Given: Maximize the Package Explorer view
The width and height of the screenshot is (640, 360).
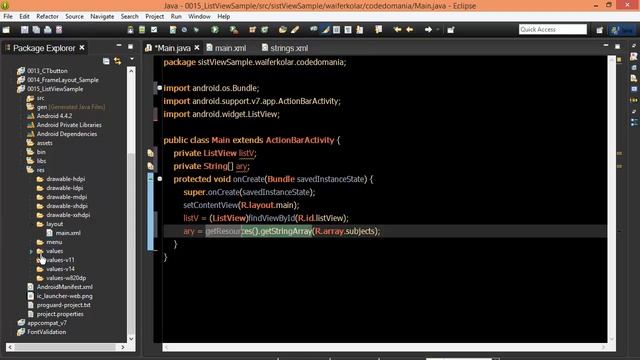Looking at the screenshot, I should click(130, 47).
